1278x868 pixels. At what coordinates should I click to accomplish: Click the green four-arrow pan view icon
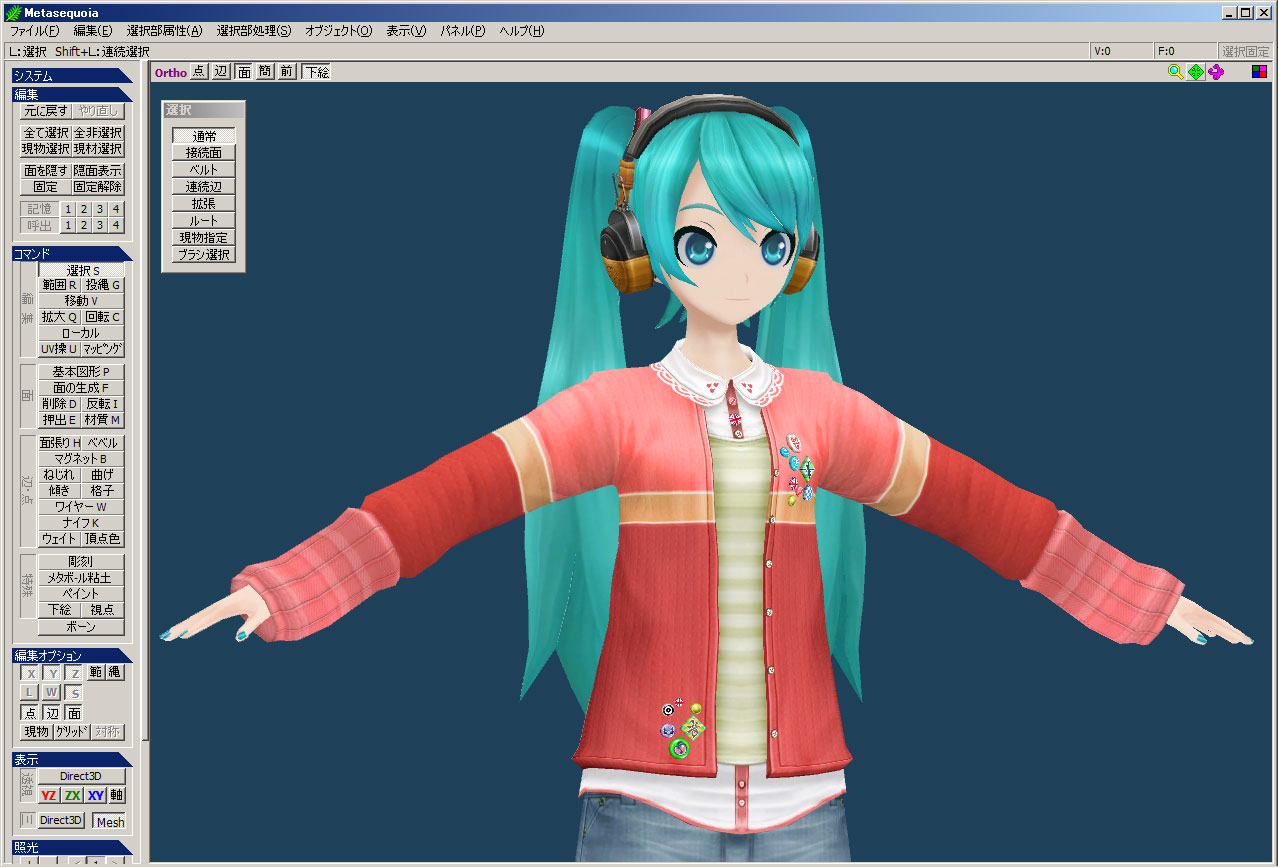(1196, 72)
